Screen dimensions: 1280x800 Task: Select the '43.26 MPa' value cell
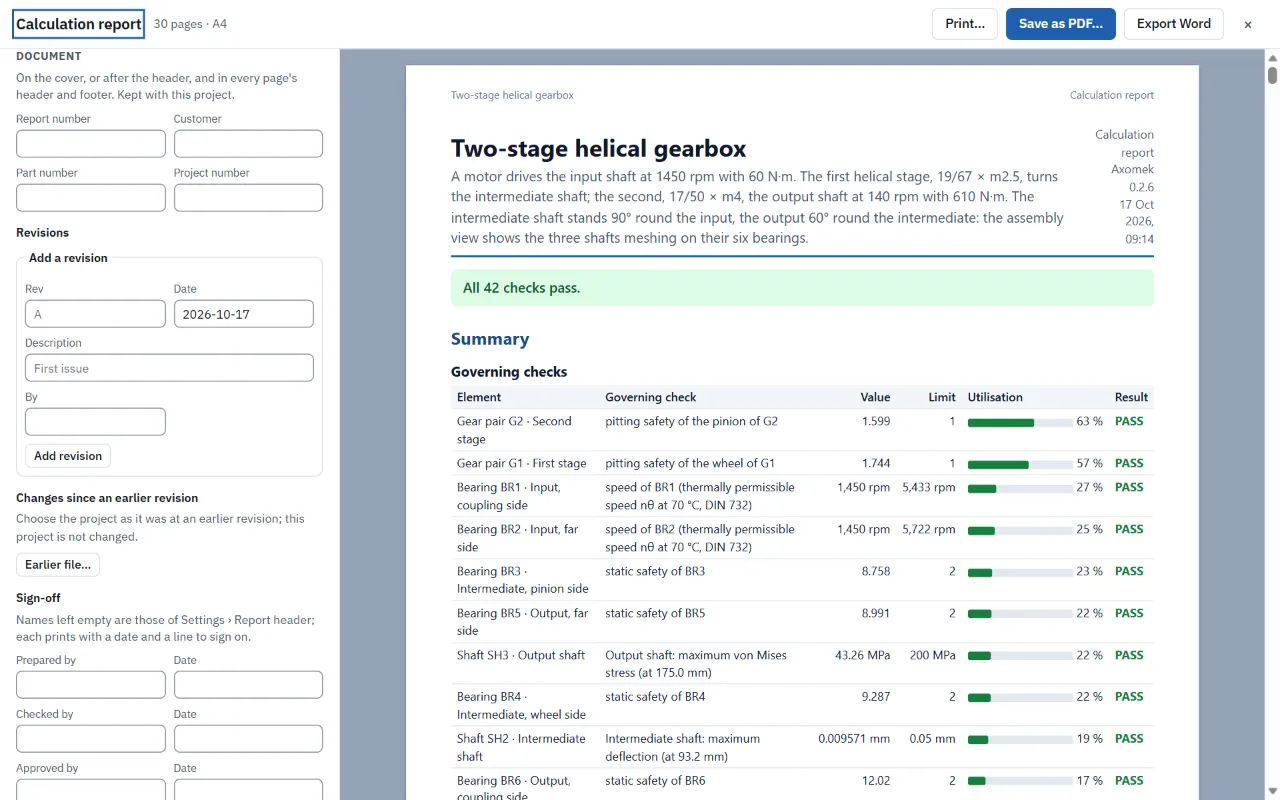click(x=862, y=655)
